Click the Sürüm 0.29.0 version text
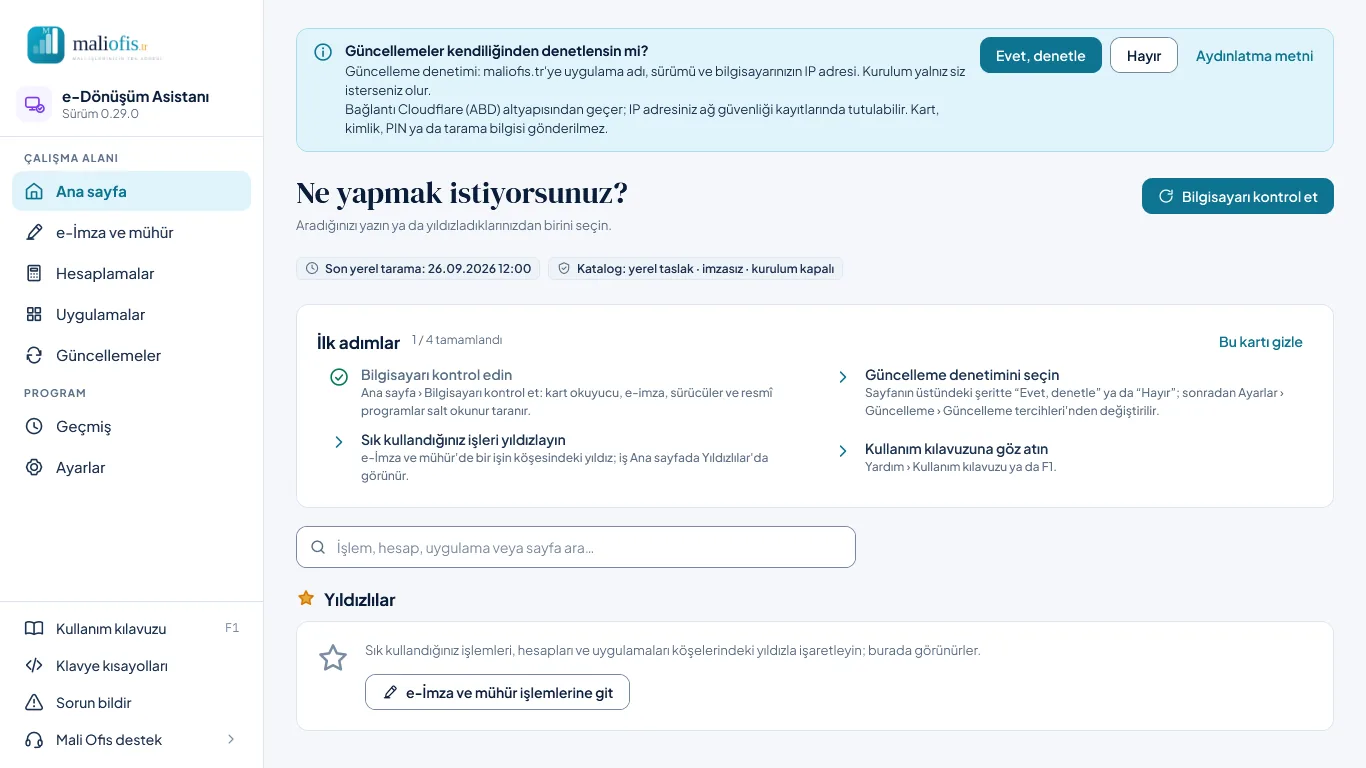 click(100, 114)
